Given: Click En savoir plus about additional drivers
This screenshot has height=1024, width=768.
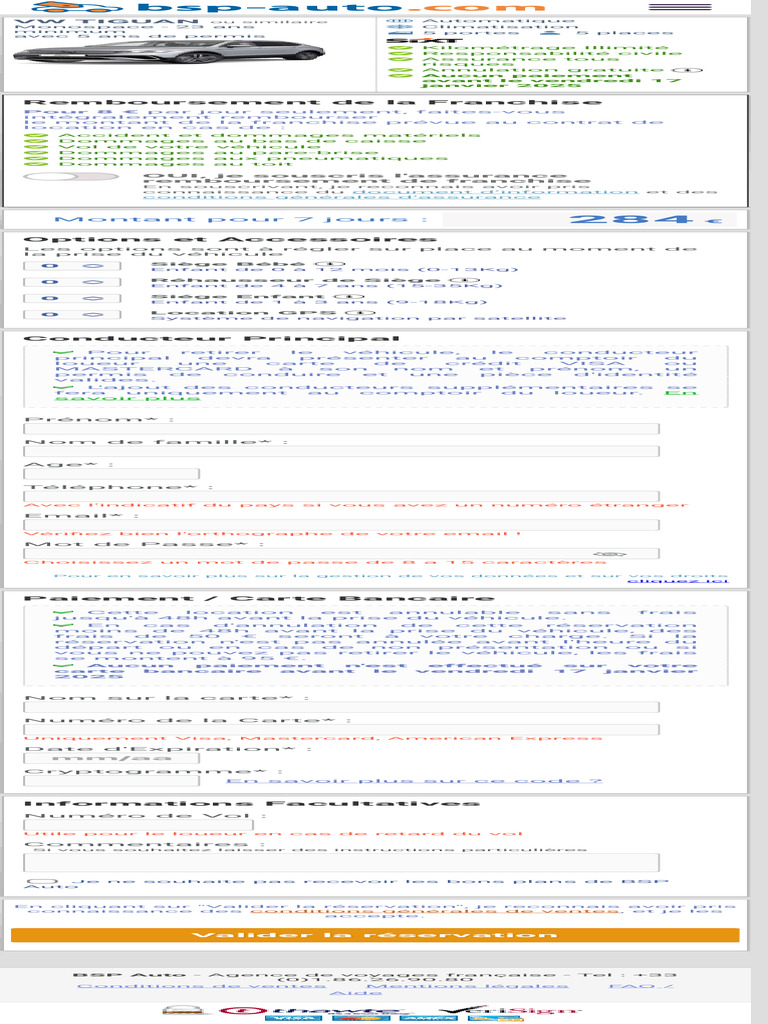Looking at the screenshot, I should click(376, 394).
